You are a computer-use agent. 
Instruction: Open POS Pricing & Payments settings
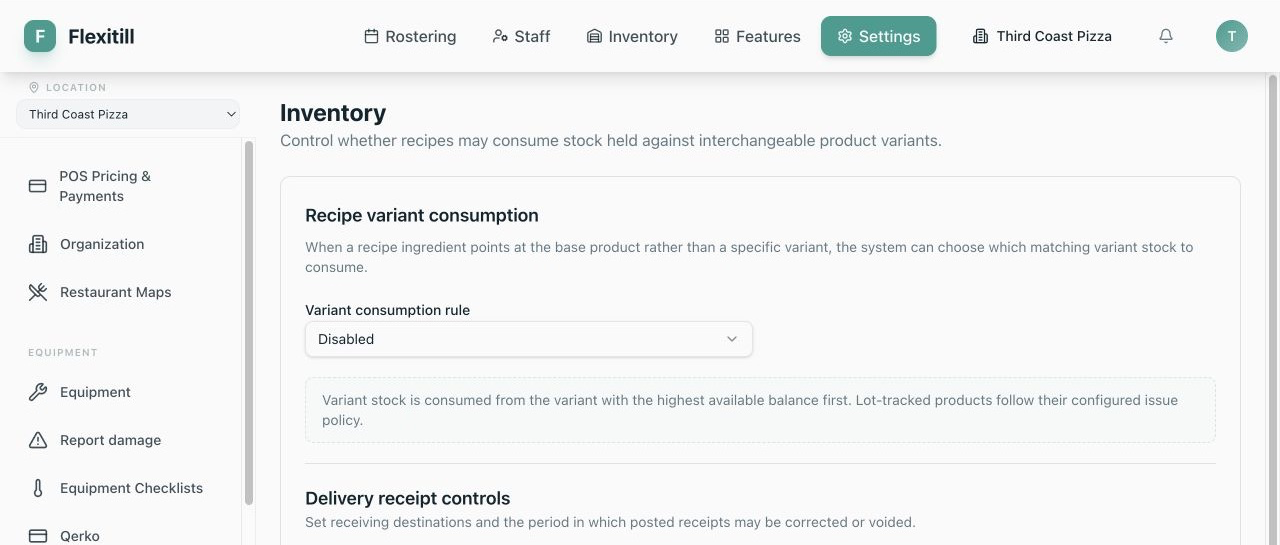[x=128, y=186]
